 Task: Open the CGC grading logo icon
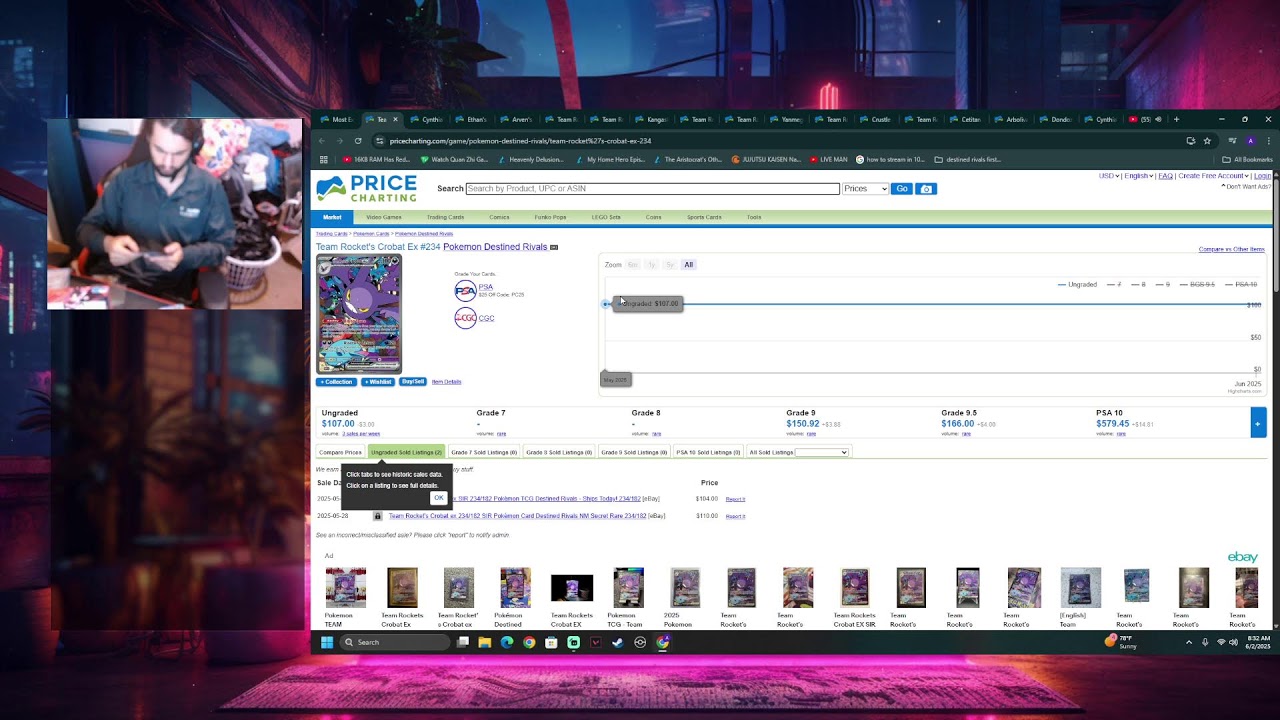[465, 318]
